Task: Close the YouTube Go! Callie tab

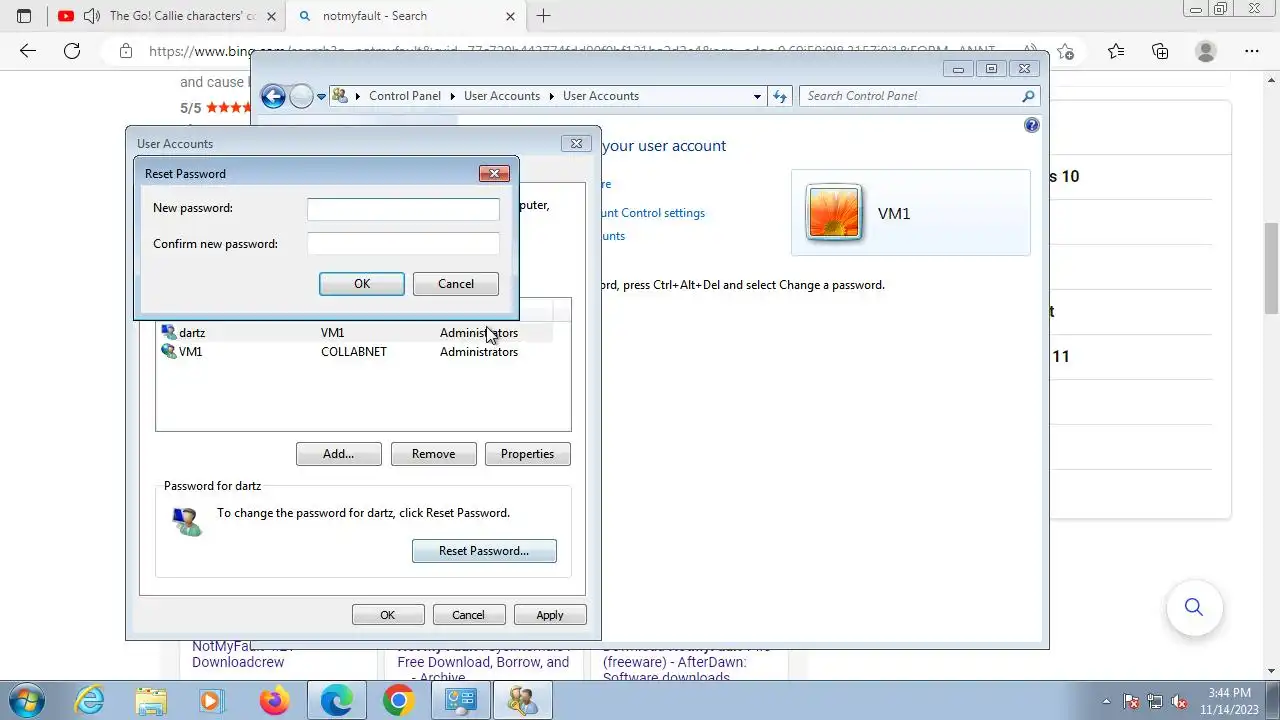Action: click(x=271, y=16)
